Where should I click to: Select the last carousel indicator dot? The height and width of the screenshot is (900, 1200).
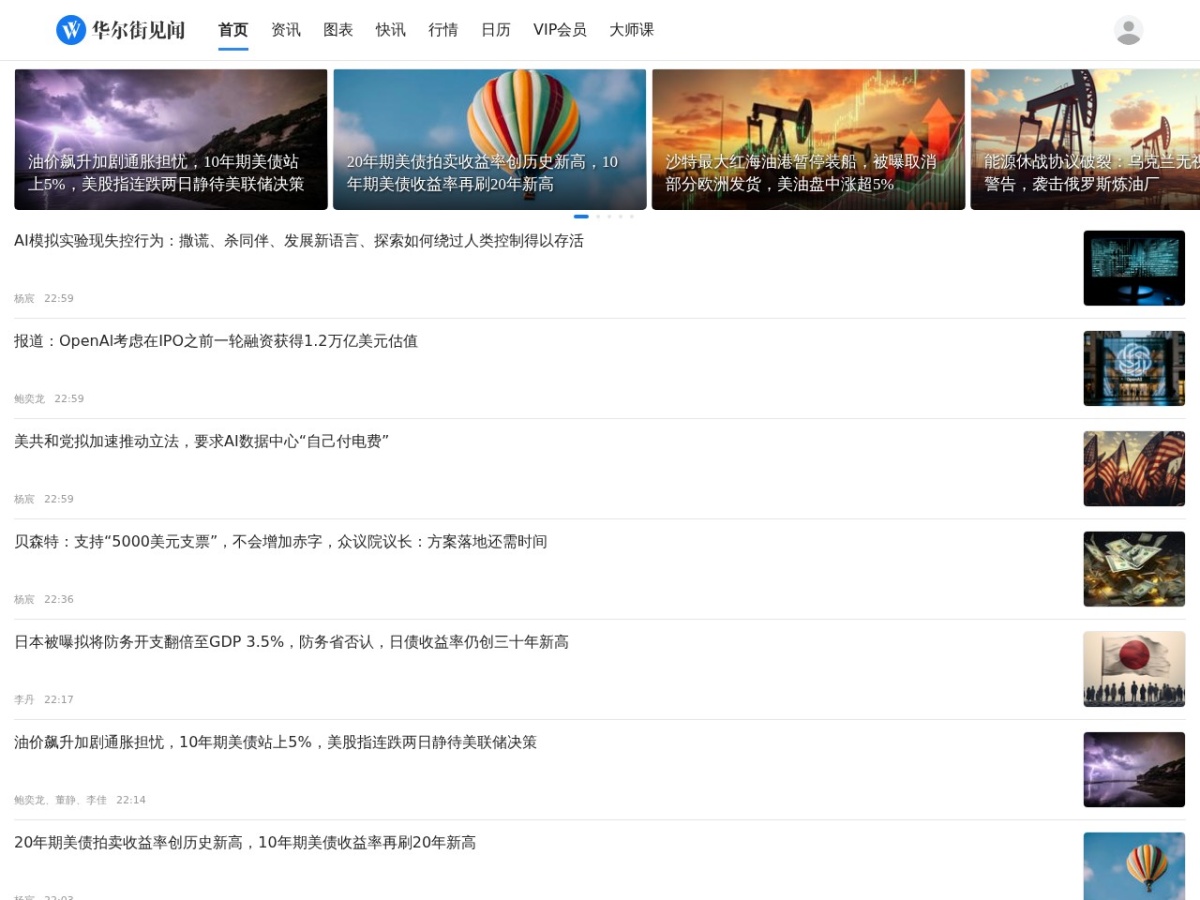pyautogui.click(x=631, y=216)
